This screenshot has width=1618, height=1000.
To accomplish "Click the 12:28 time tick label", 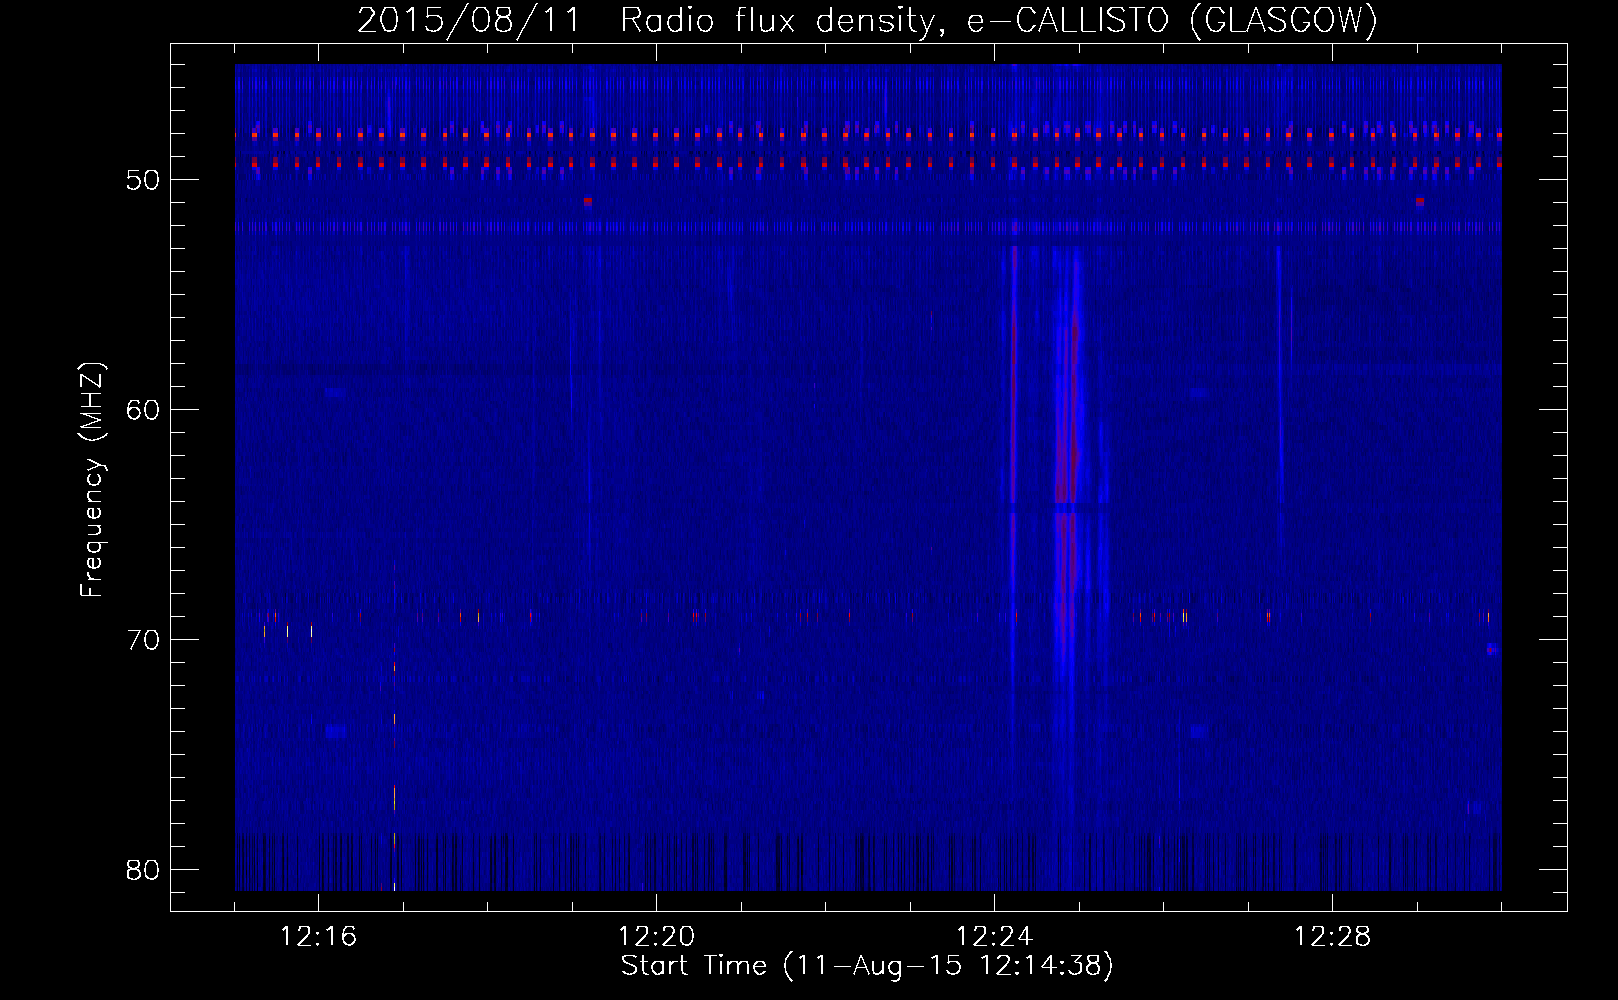I will [x=1332, y=937].
